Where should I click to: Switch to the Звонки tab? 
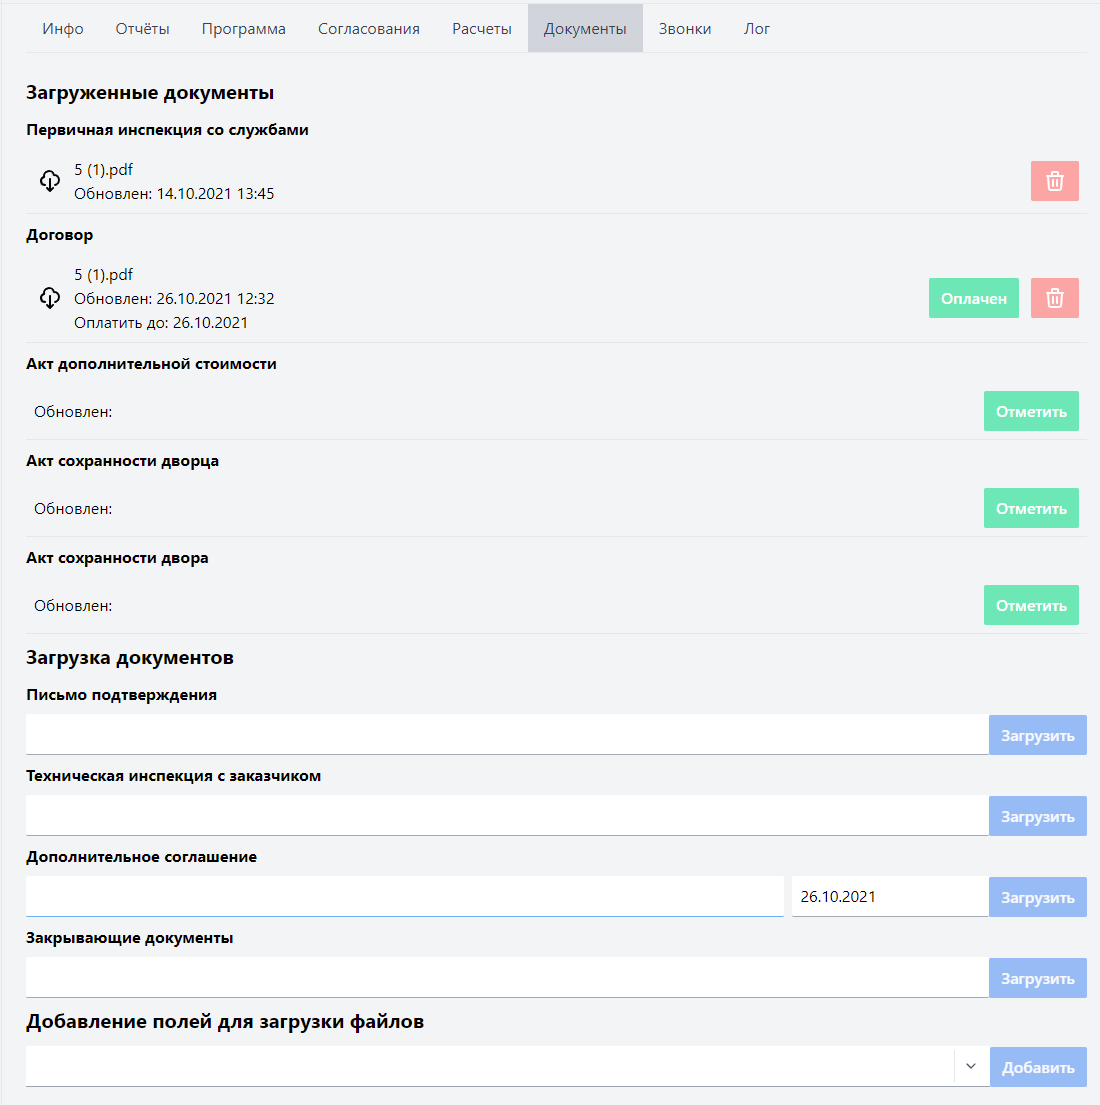(x=685, y=29)
